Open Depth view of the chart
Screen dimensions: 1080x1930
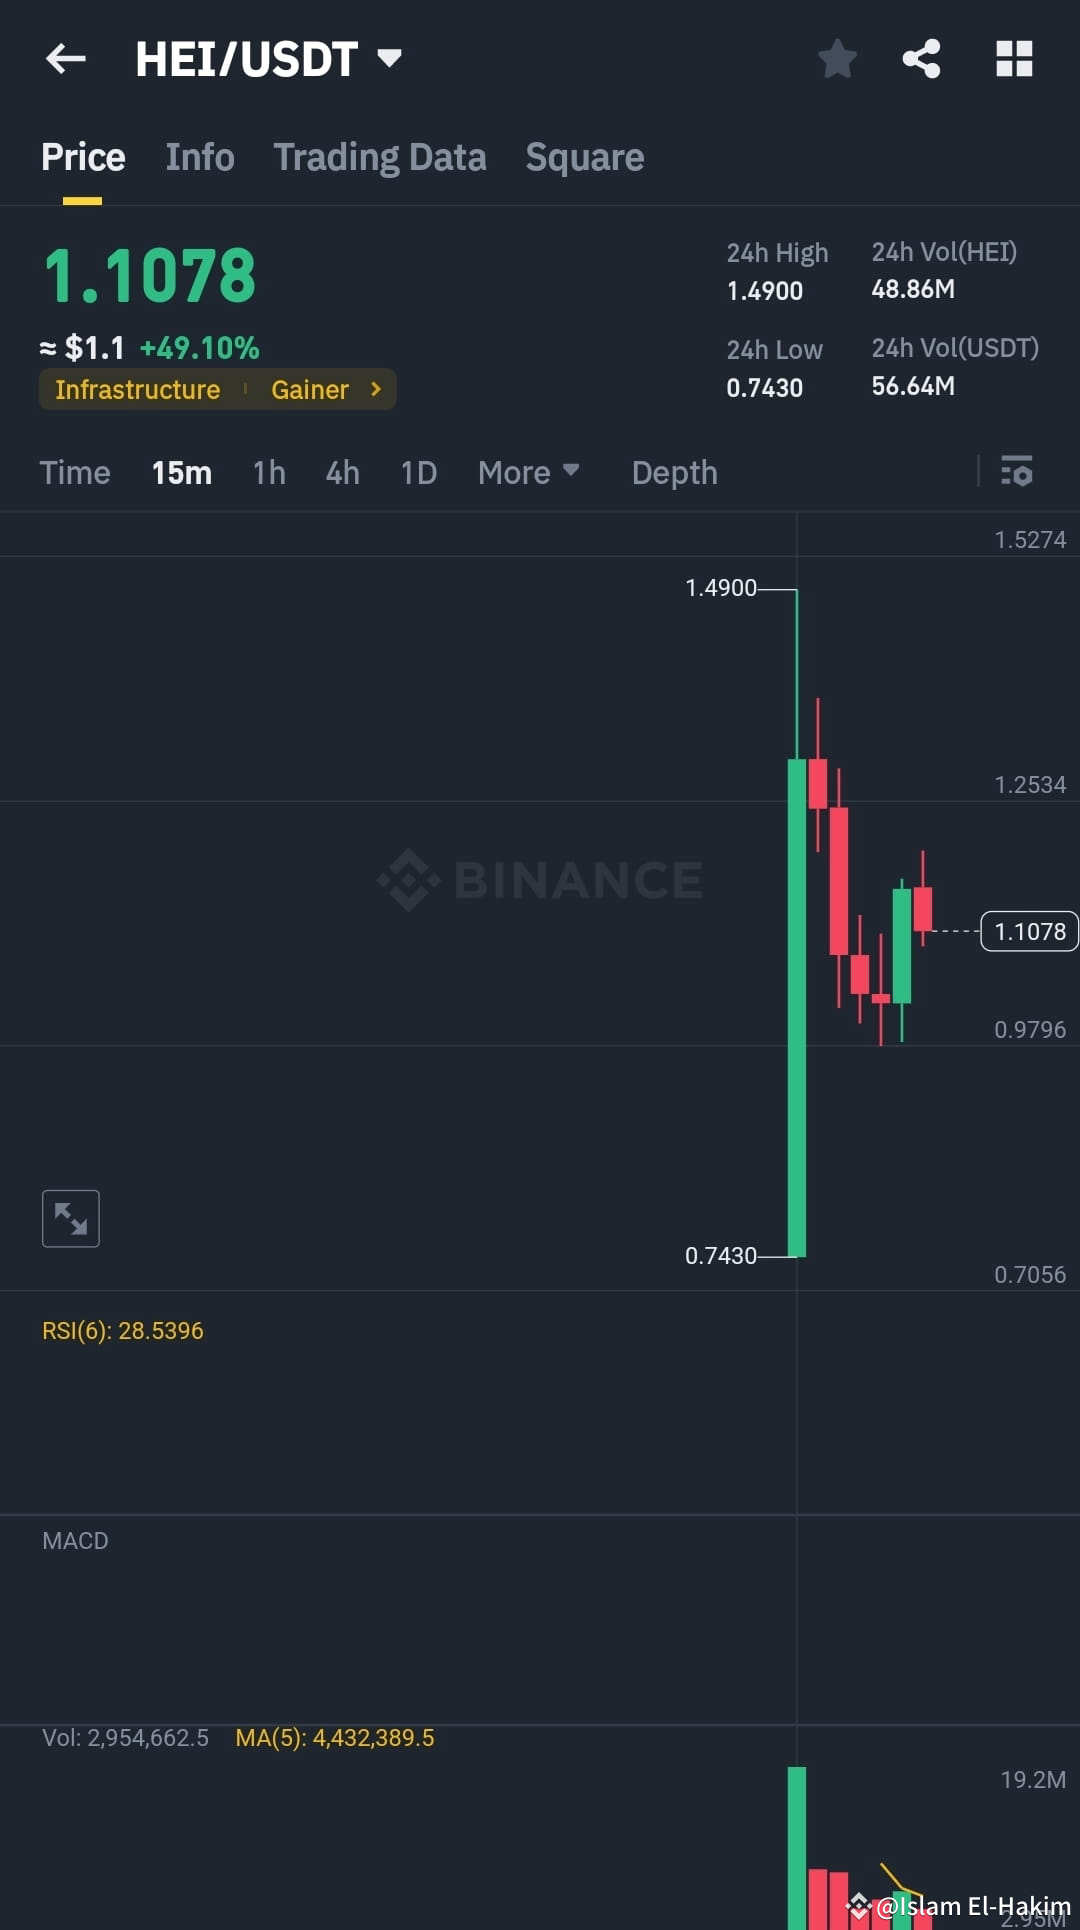(x=674, y=472)
